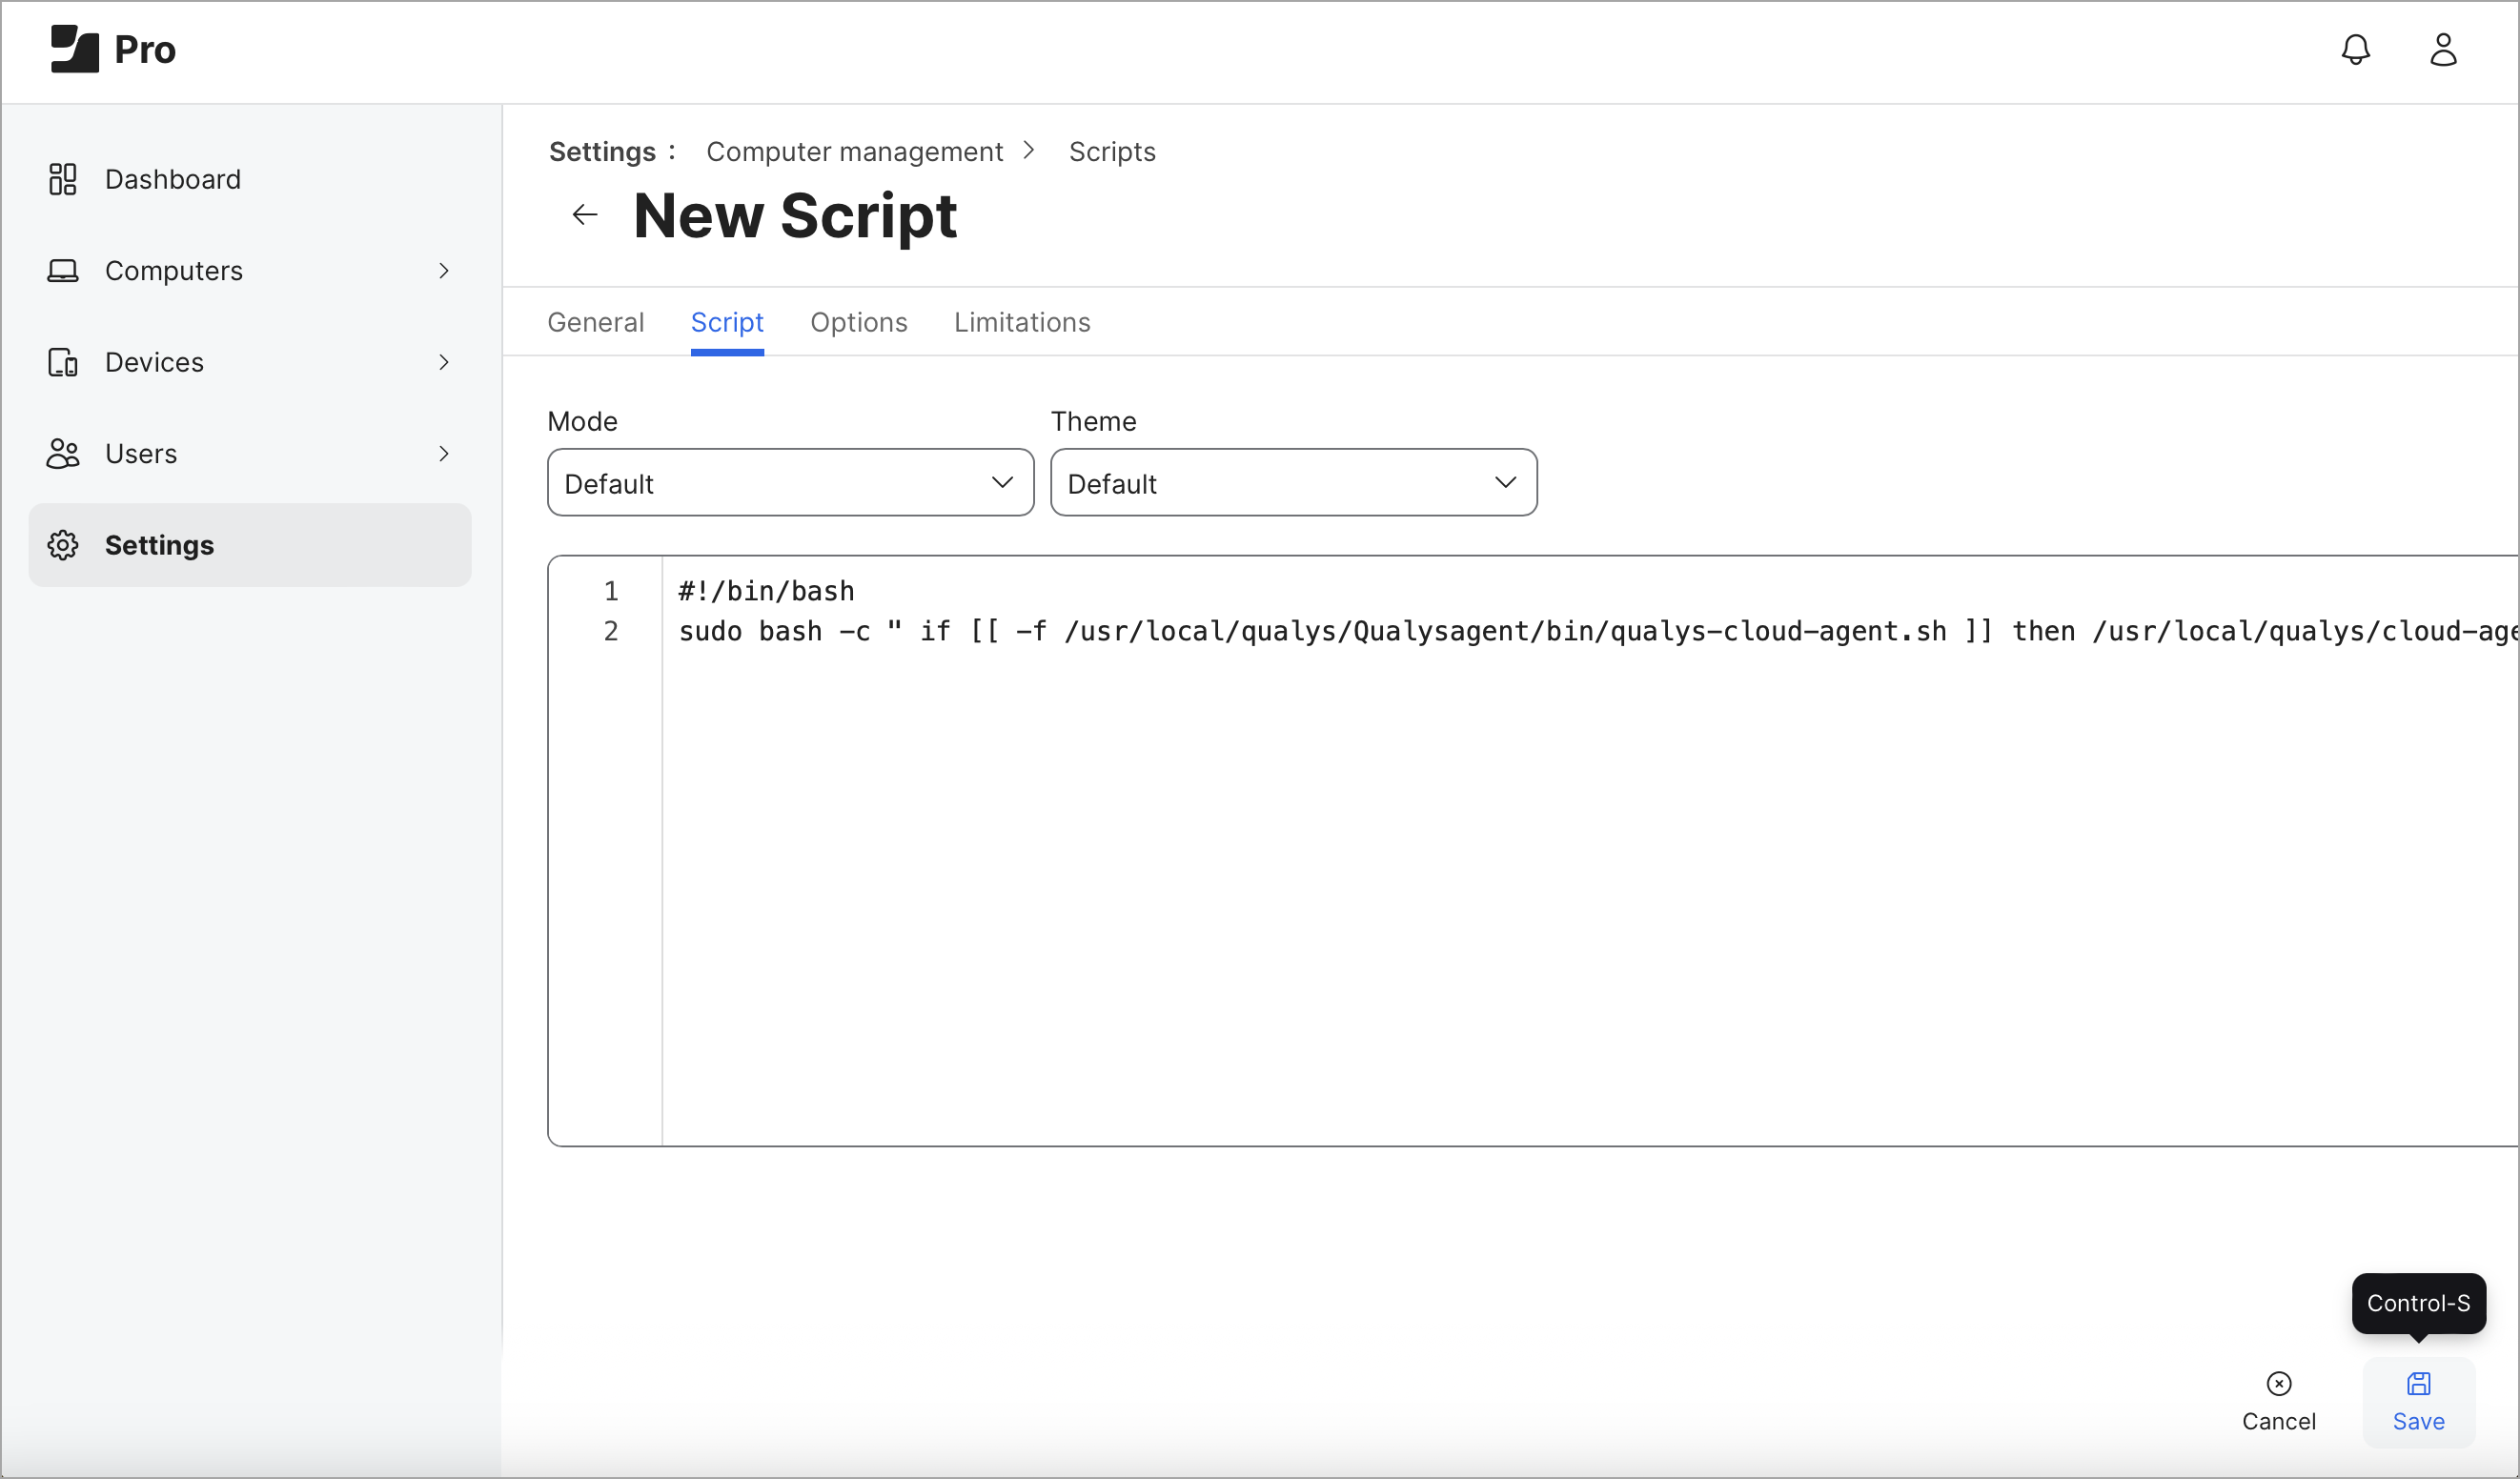This screenshot has width=2520, height=1479.
Task: Select the Settings gear icon
Action: (x=62, y=545)
